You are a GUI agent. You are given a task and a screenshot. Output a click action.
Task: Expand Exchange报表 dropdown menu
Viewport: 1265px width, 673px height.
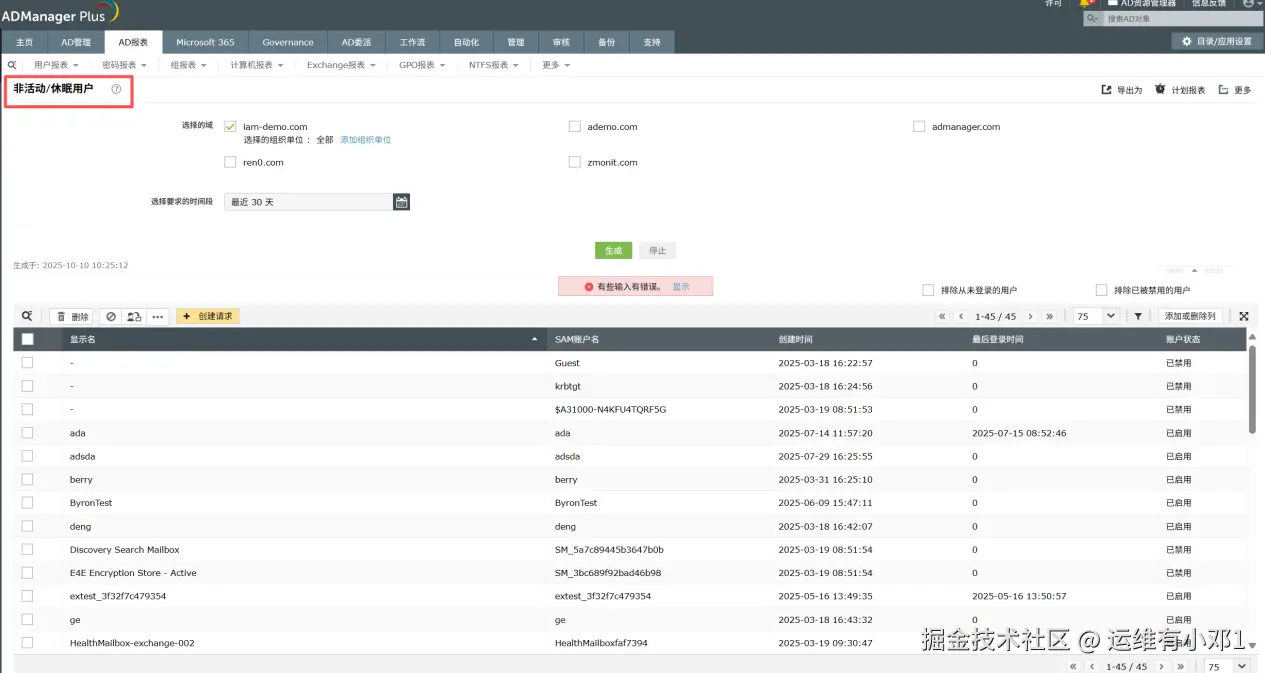coord(341,65)
